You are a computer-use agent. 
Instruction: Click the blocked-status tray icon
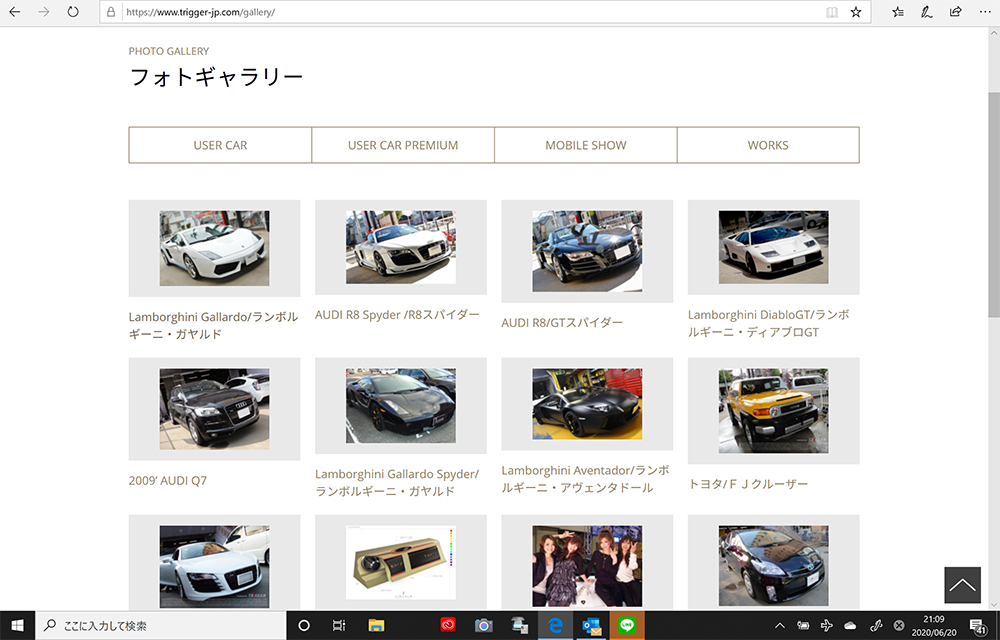899,625
